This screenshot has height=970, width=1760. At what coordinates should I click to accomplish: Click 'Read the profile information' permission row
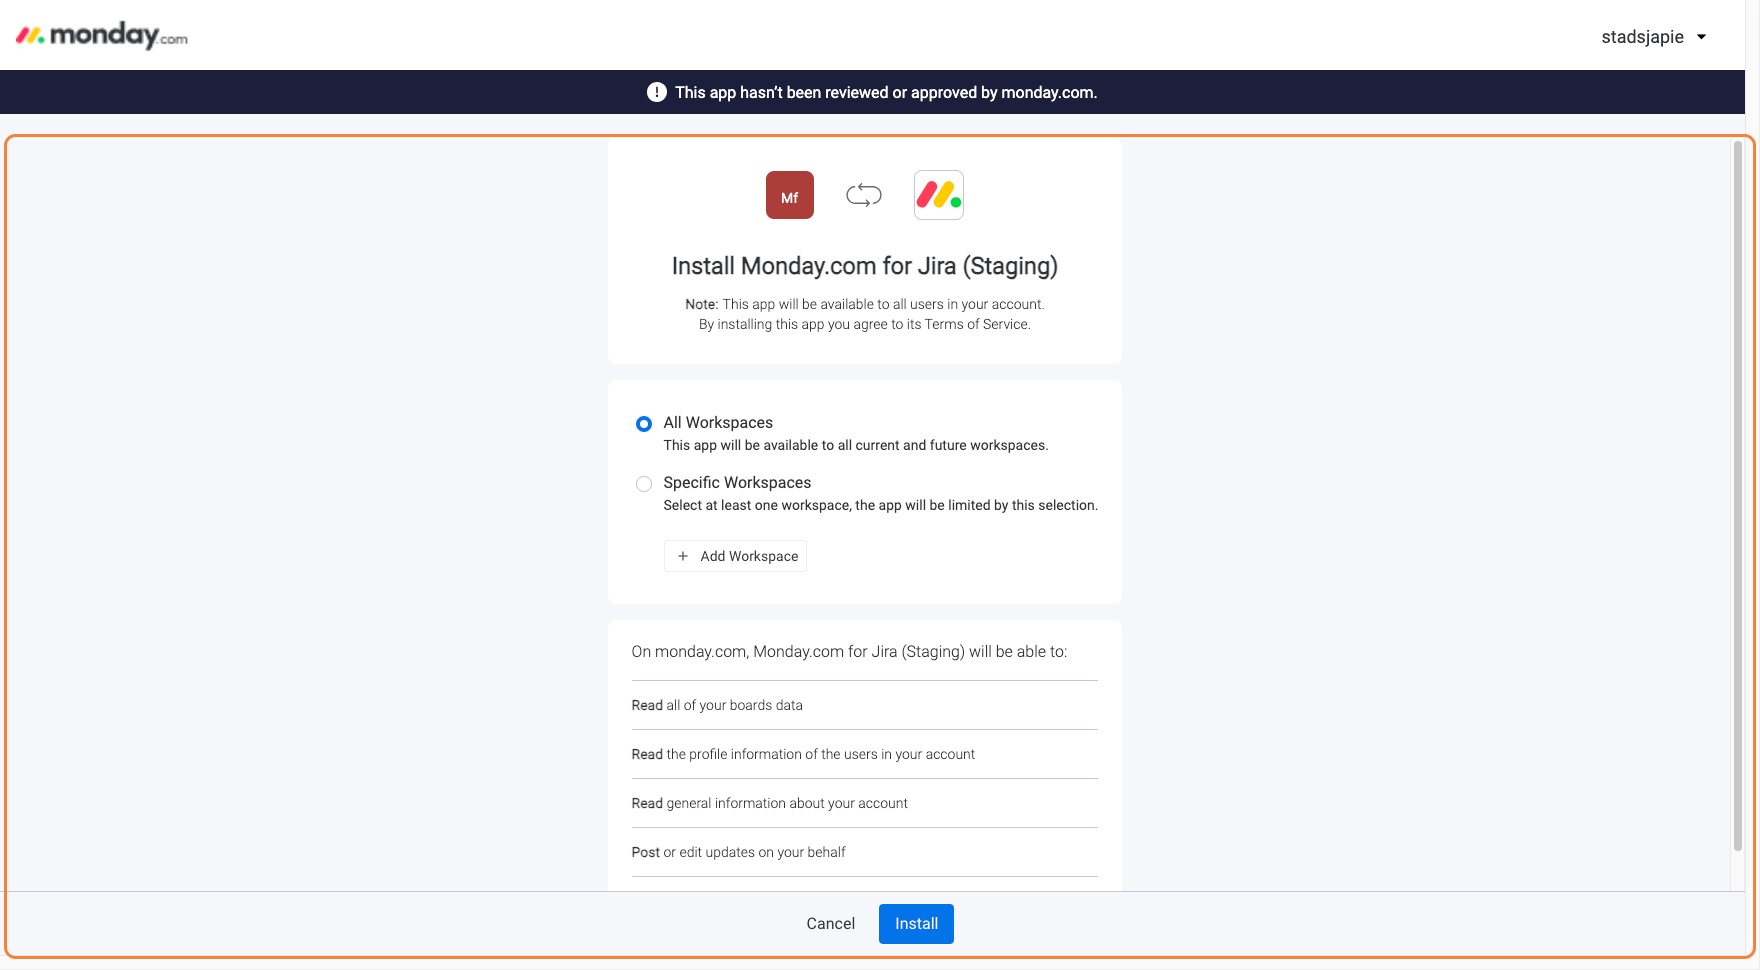pyautogui.click(x=865, y=754)
